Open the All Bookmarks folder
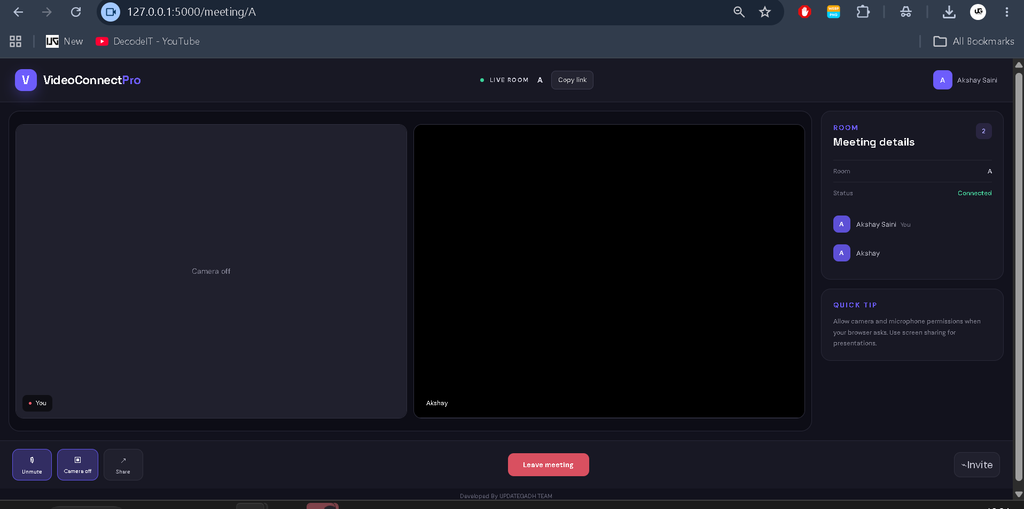 pos(973,41)
